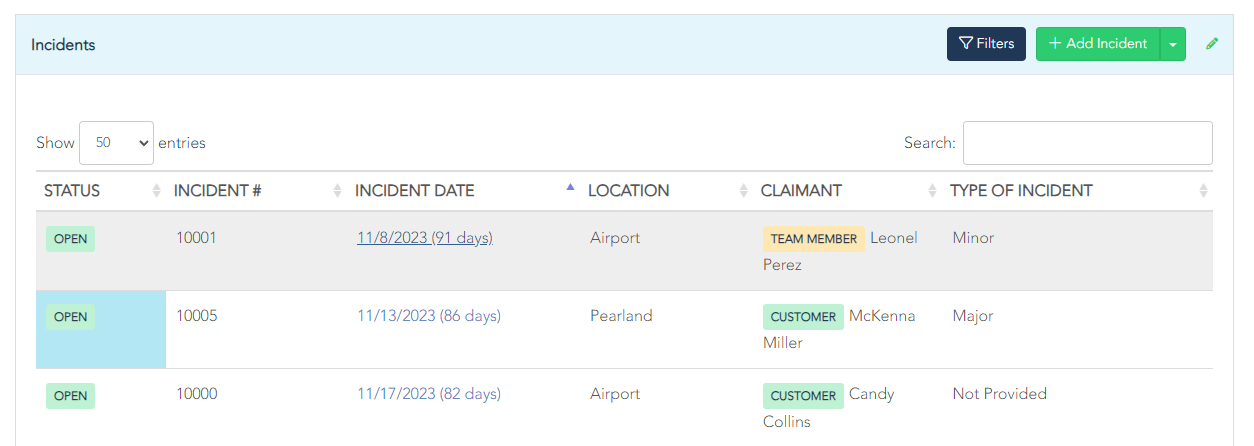Click the OPEN status badge for 10005
1254x446 pixels.
70,317
